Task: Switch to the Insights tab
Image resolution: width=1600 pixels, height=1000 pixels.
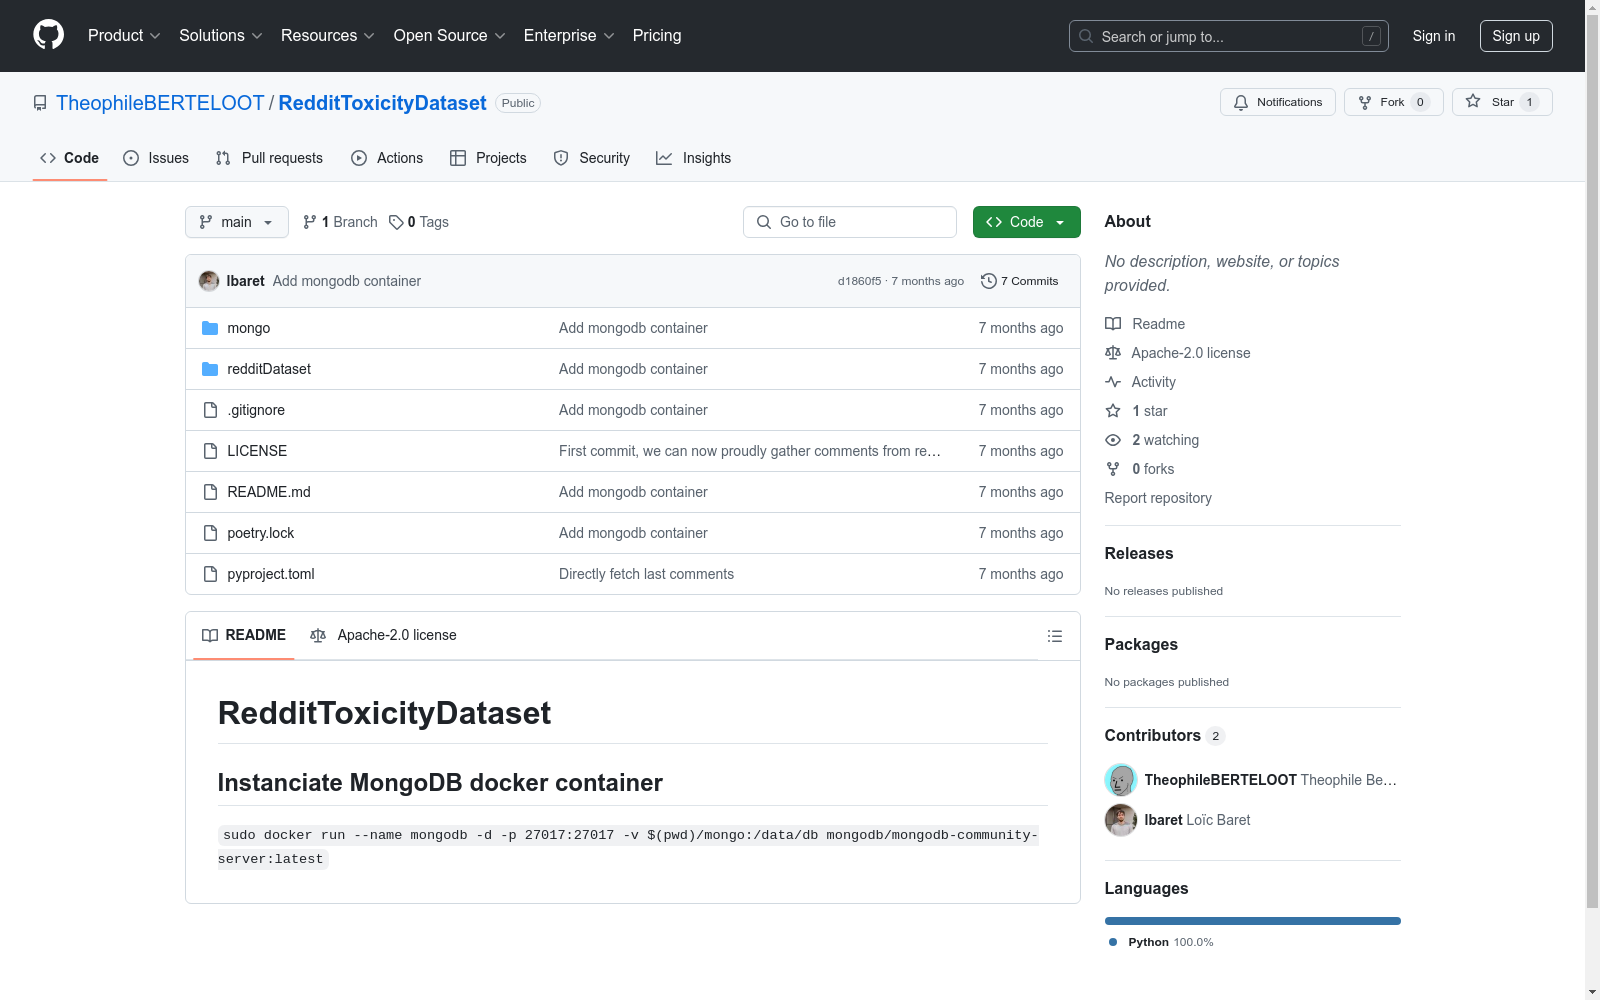Action: (x=694, y=158)
